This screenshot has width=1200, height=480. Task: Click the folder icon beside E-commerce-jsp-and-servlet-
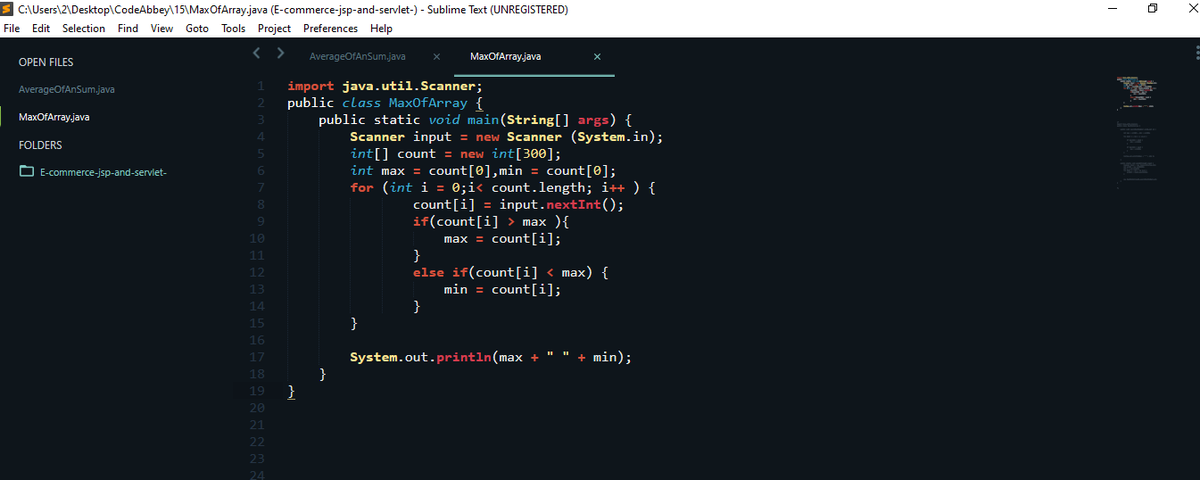[26, 172]
